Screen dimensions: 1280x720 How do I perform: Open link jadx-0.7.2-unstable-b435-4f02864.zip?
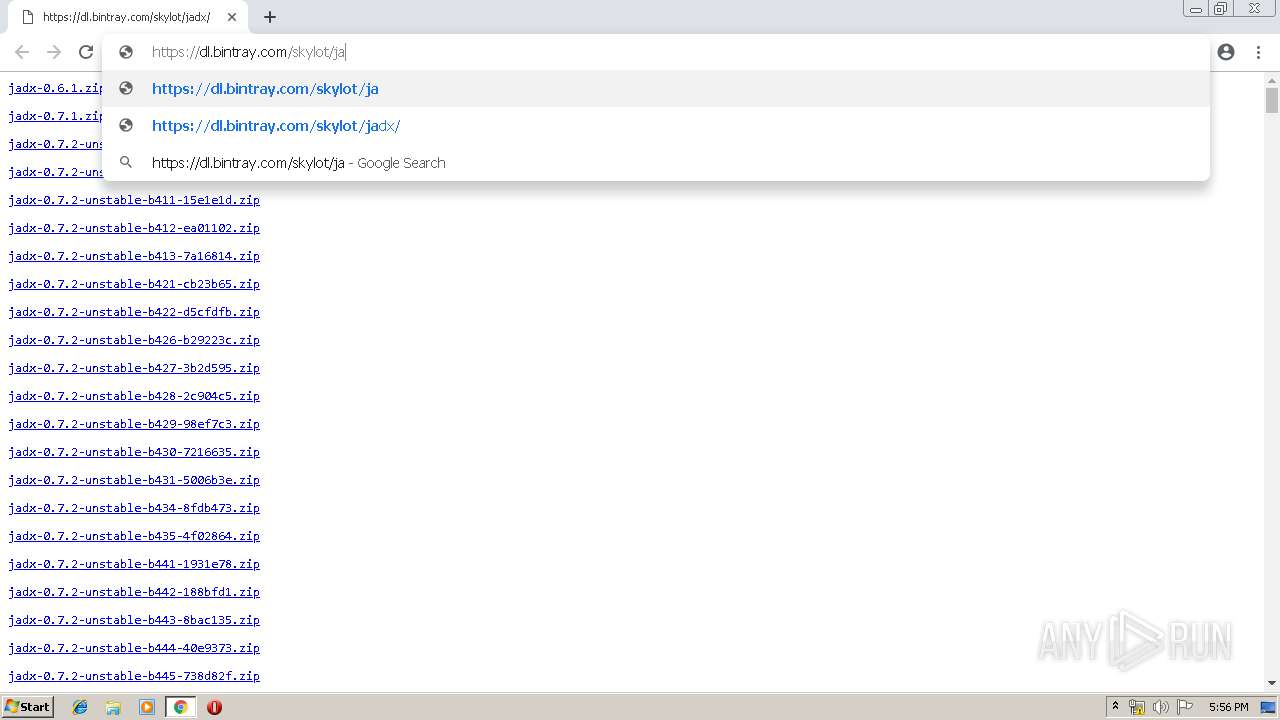coord(134,536)
